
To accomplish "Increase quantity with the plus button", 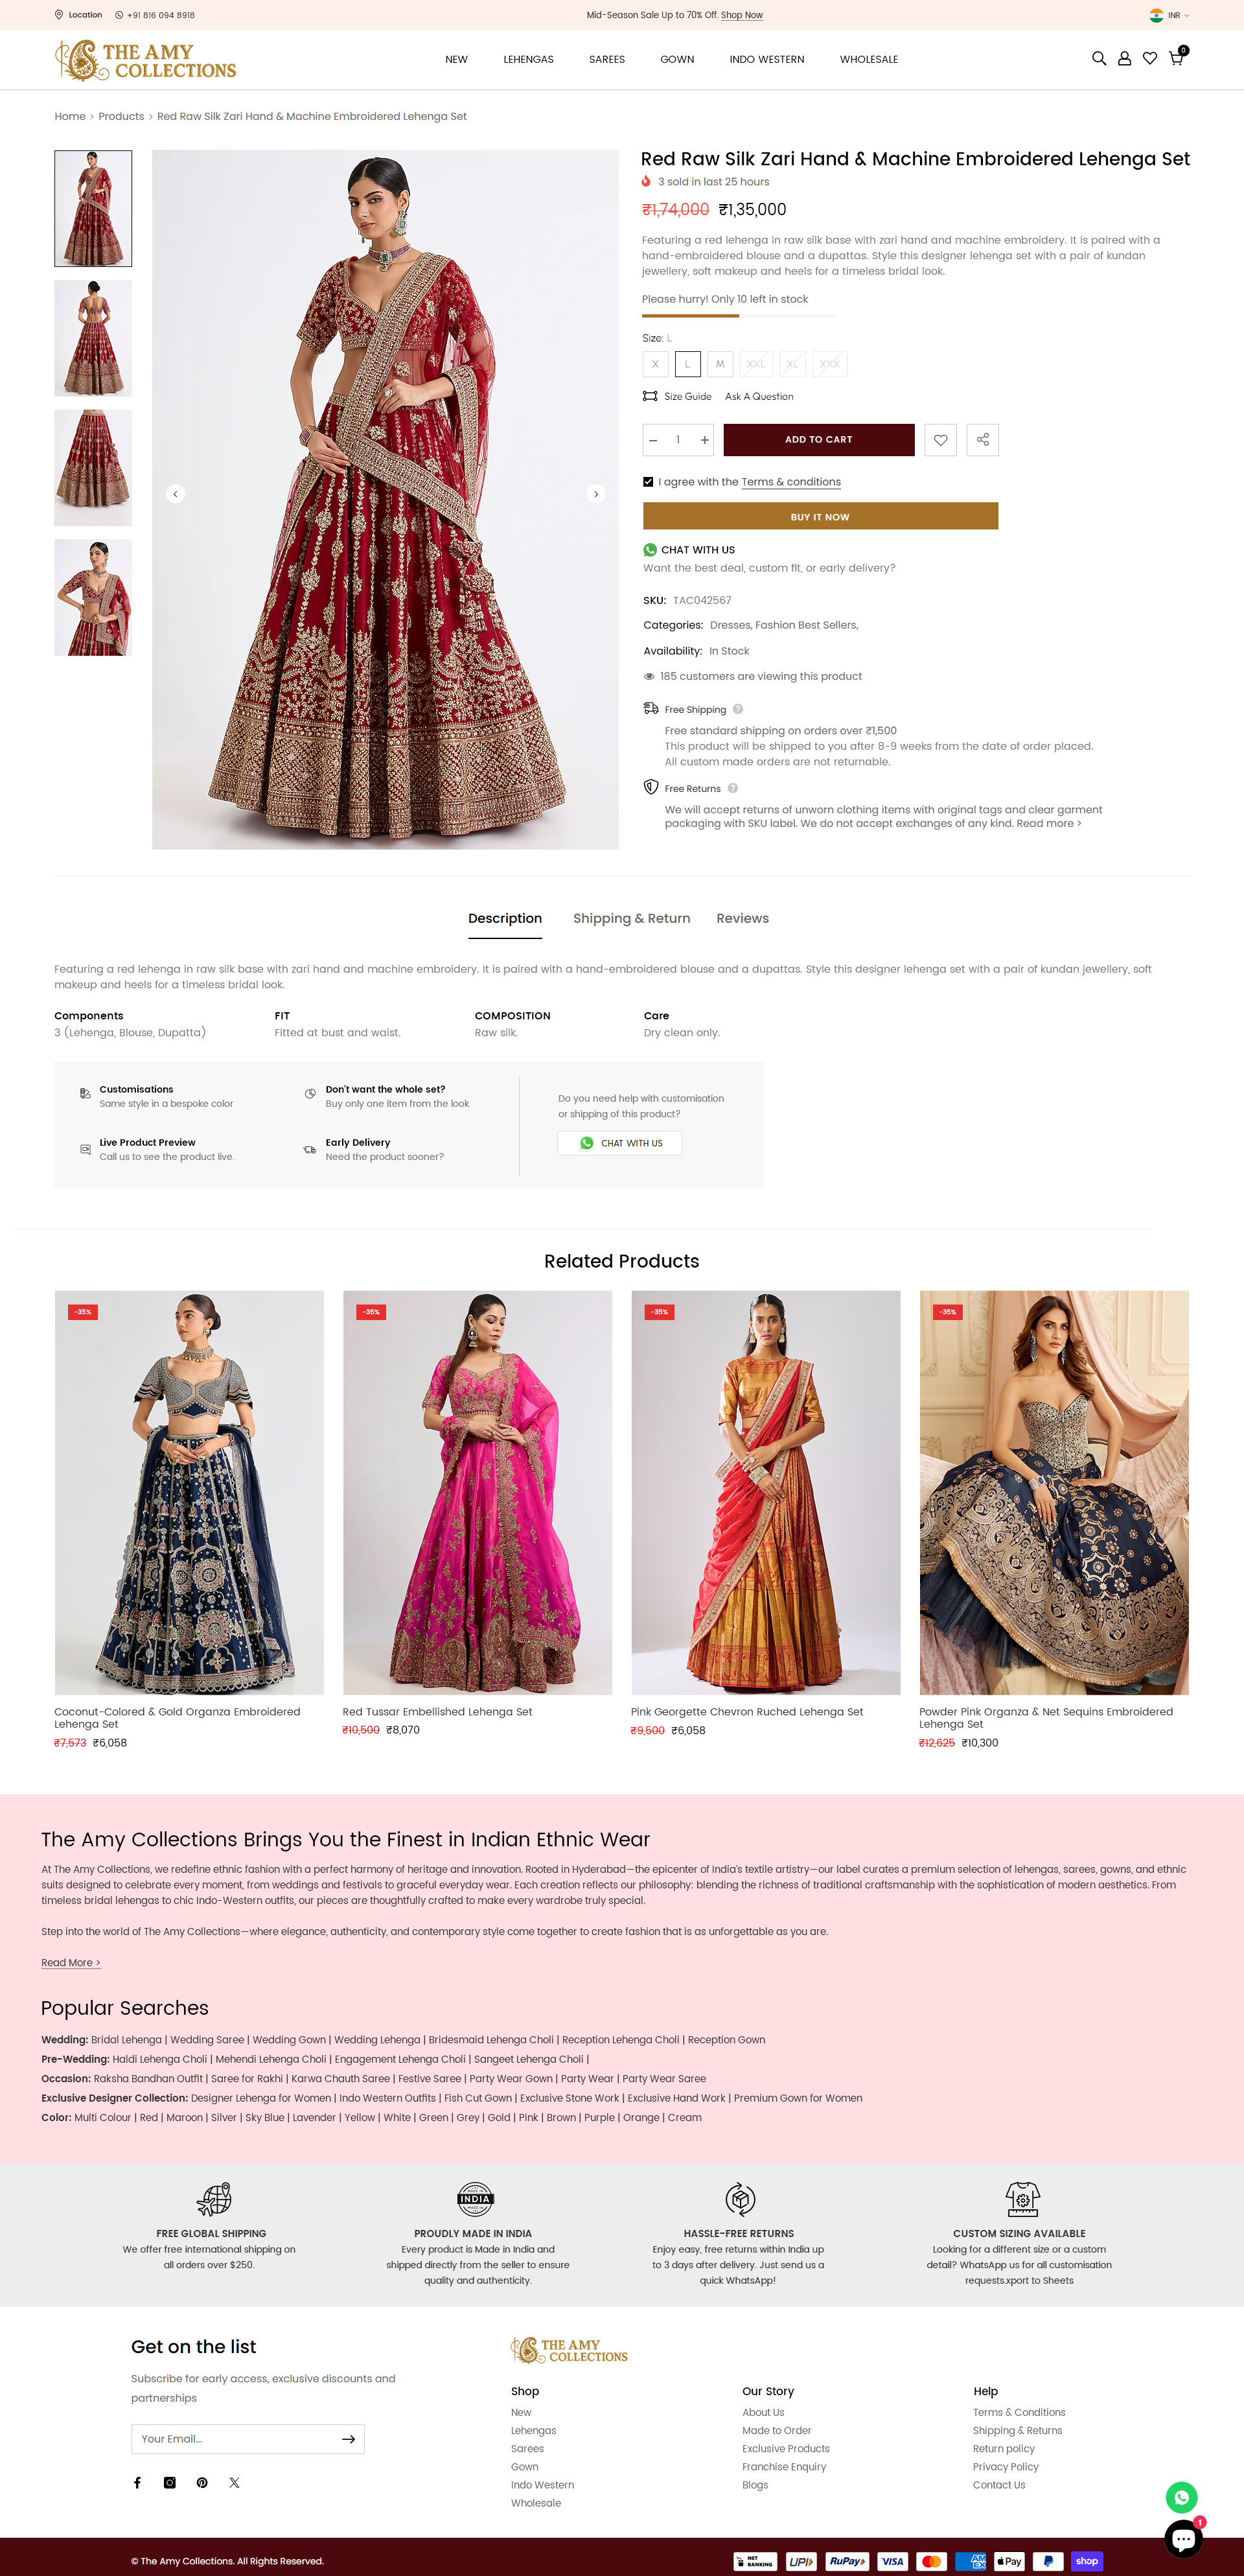I will (x=704, y=440).
